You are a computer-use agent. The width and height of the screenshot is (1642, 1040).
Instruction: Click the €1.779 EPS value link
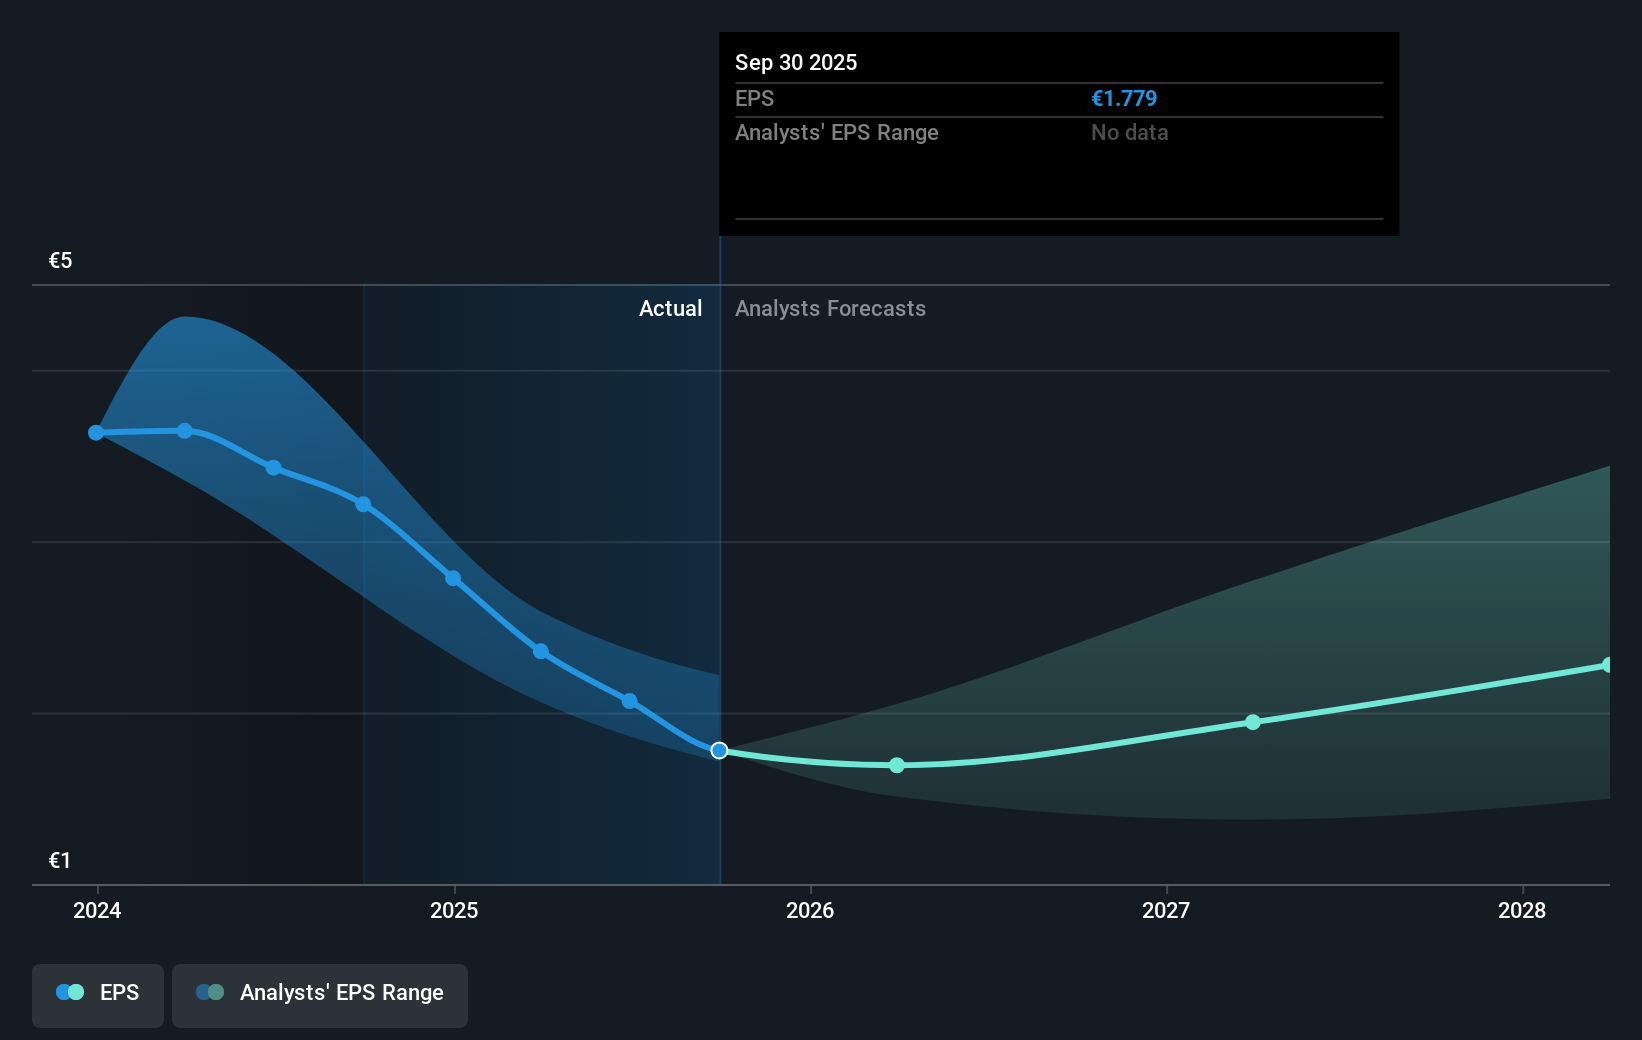tap(1124, 98)
